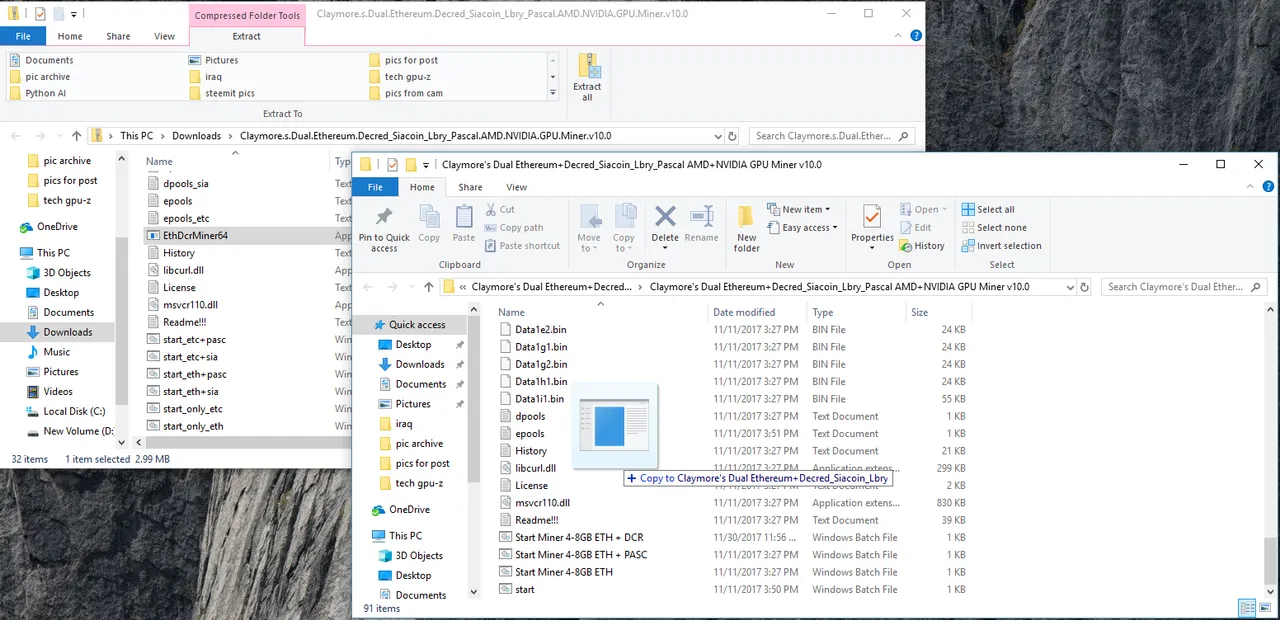Expand Extract To destinations list arrow

[x=553, y=93]
